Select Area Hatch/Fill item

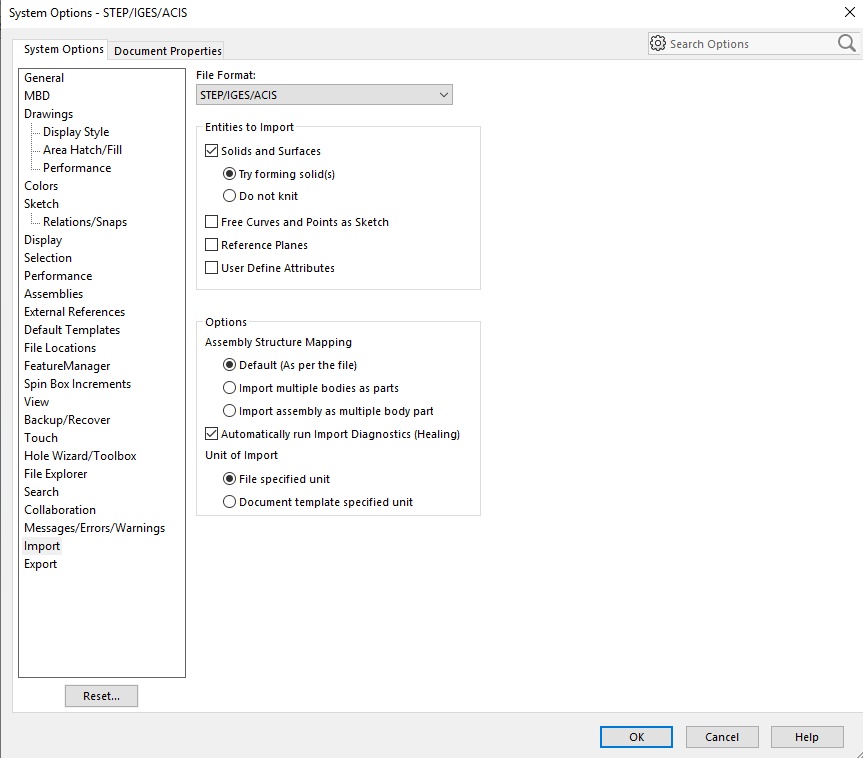pyautogui.click(x=83, y=150)
